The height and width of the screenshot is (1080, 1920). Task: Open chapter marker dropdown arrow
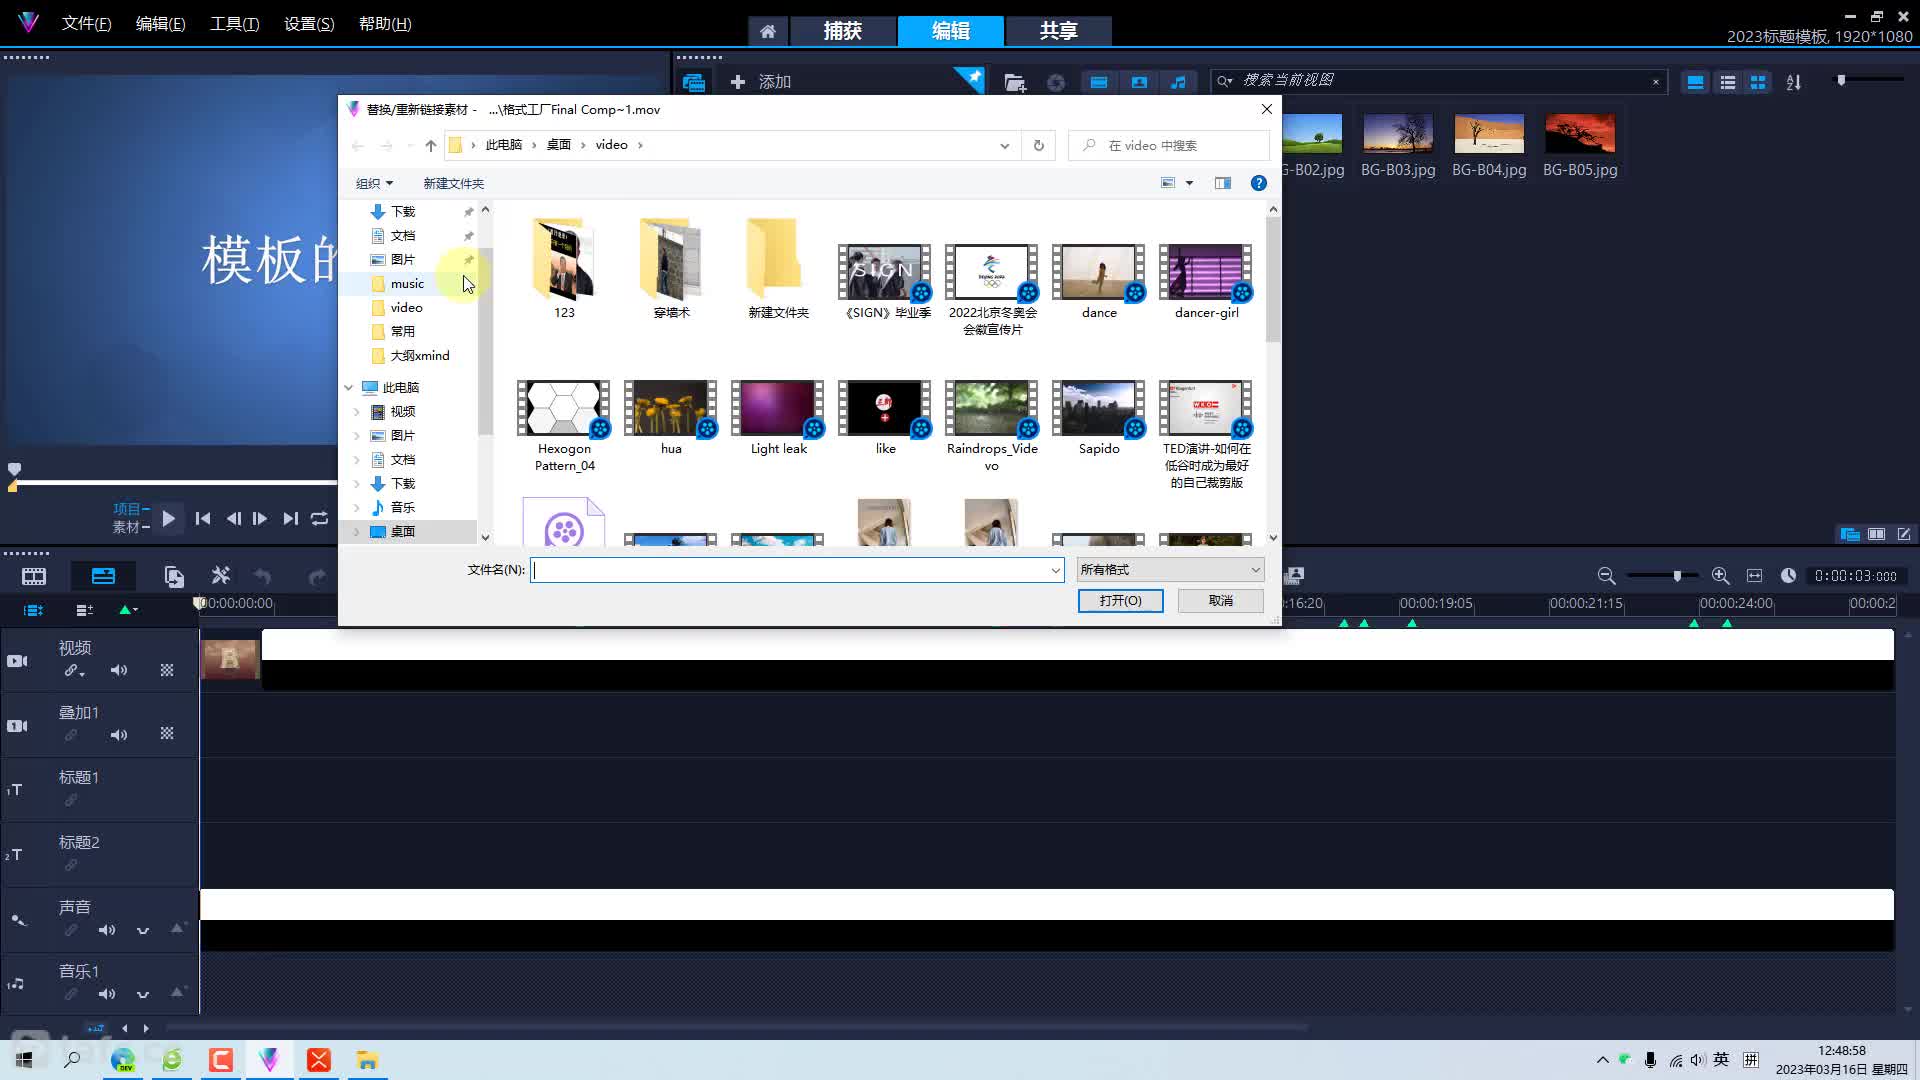pos(135,609)
